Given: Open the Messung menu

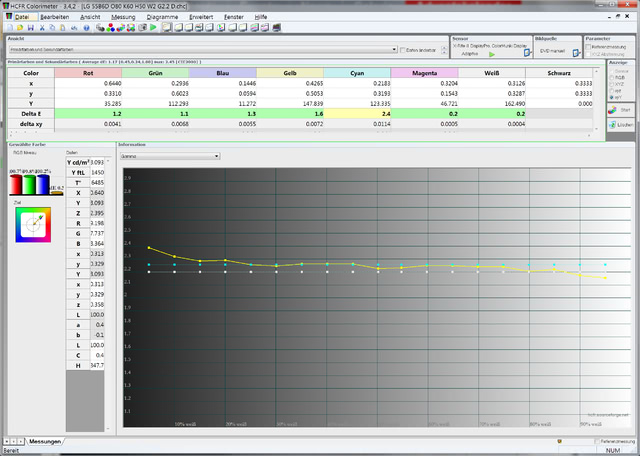Looking at the screenshot, I should pyautogui.click(x=123, y=17).
